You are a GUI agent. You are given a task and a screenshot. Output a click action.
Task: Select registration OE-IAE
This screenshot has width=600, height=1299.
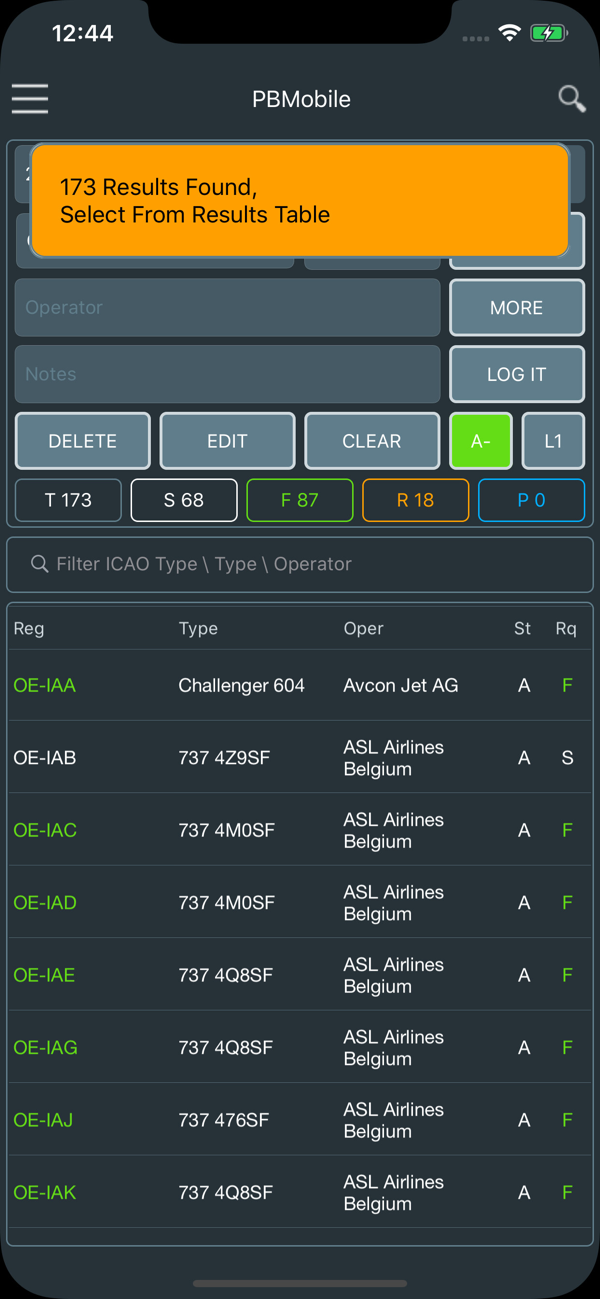click(x=44, y=975)
